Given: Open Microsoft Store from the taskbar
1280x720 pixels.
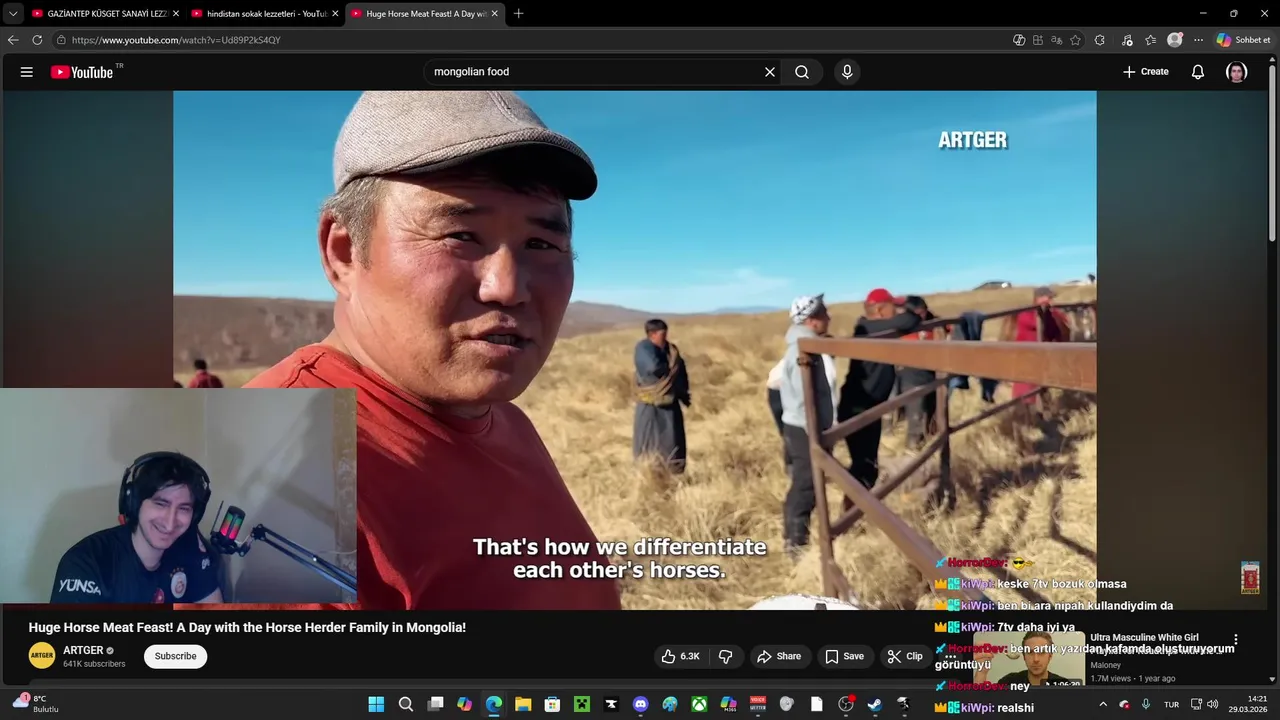Looking at the screenshot, I should 552,704.
